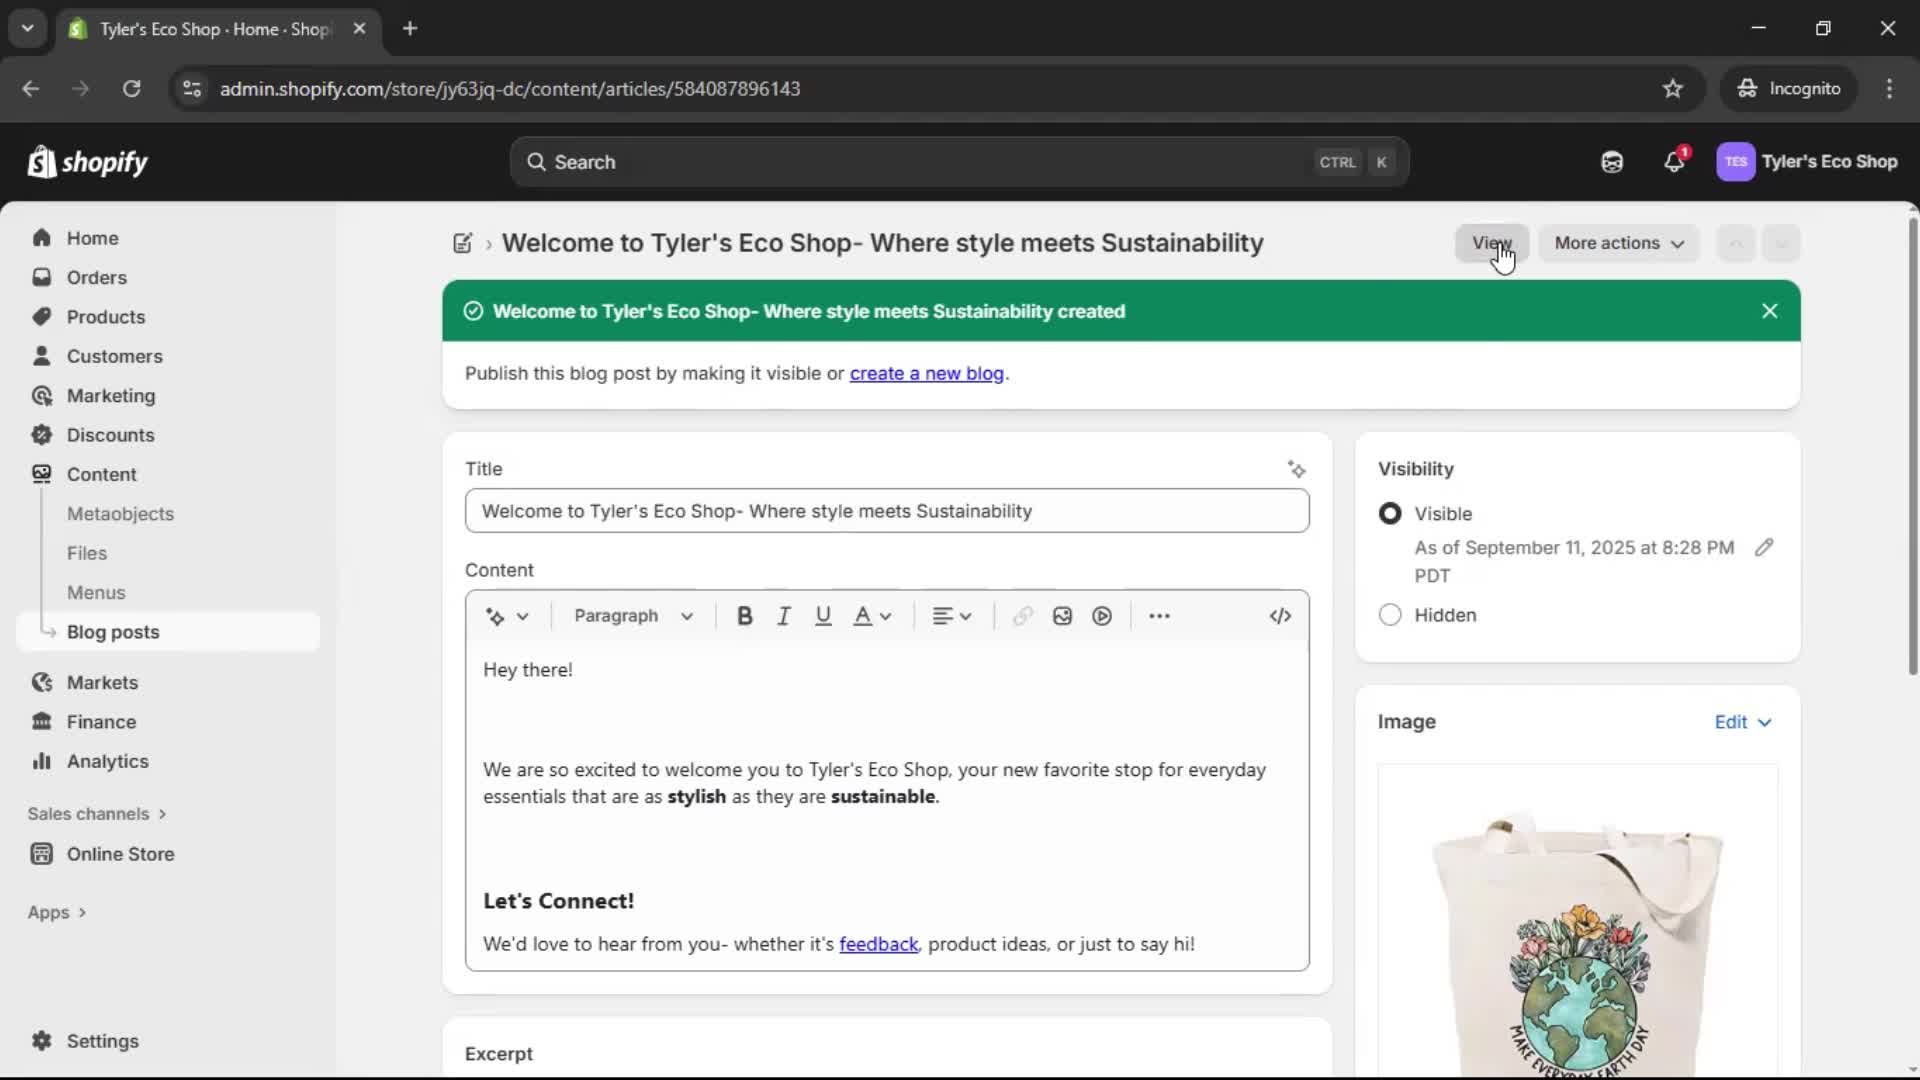Open the Paragraph style dropdown

(x=633, y=616)
